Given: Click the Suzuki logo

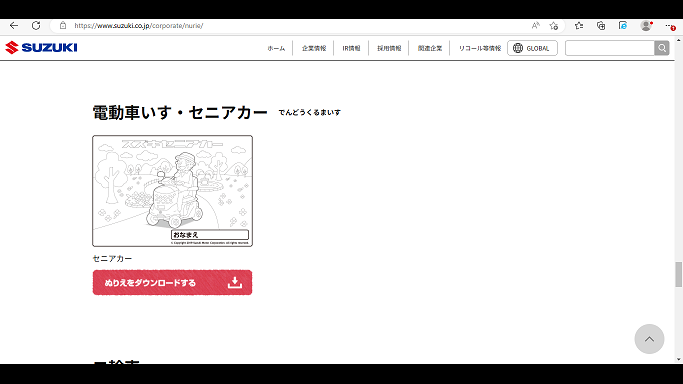Looking at the screenshot, I should tap(41, 47).
